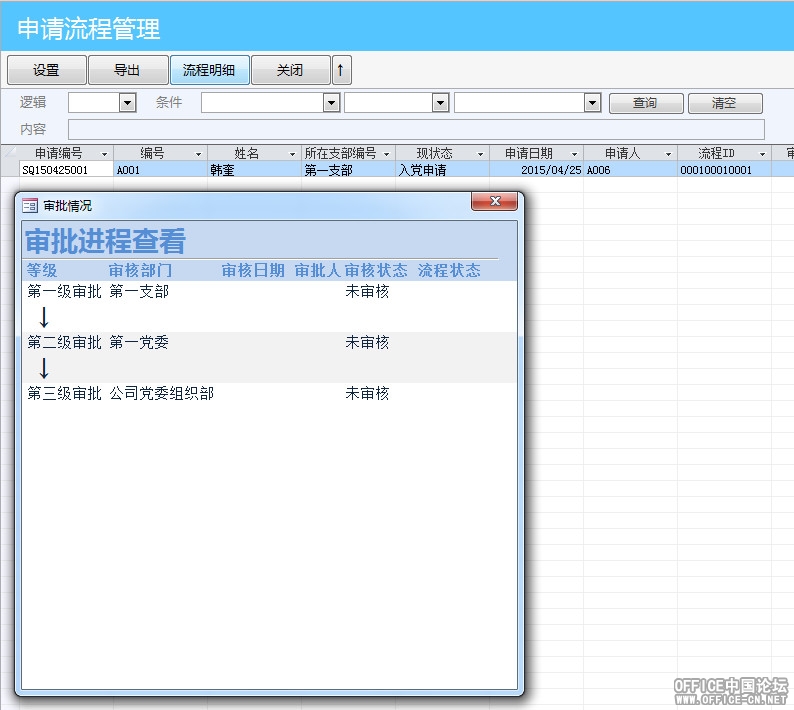The height and width of the screenshot is (710, 794).
Task: Select applicant cell A006
Action: [630, 170]
